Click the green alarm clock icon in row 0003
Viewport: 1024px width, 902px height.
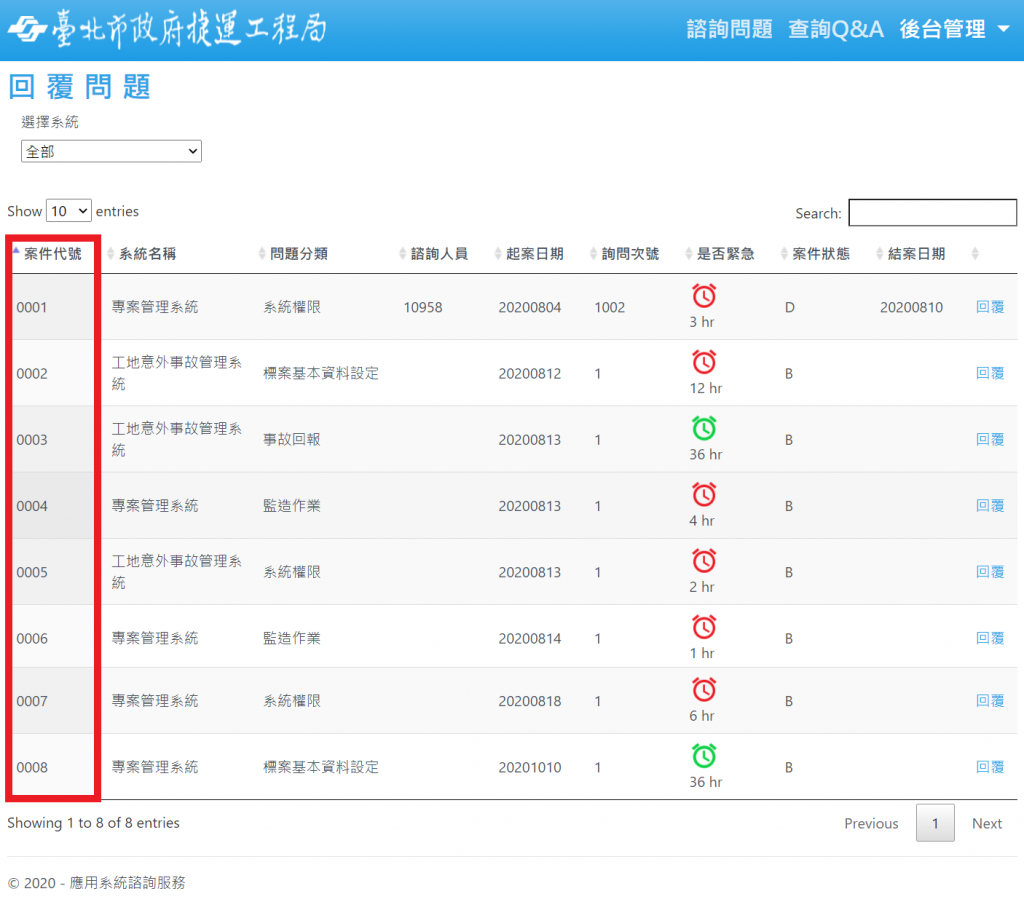[x=703, y=428]
